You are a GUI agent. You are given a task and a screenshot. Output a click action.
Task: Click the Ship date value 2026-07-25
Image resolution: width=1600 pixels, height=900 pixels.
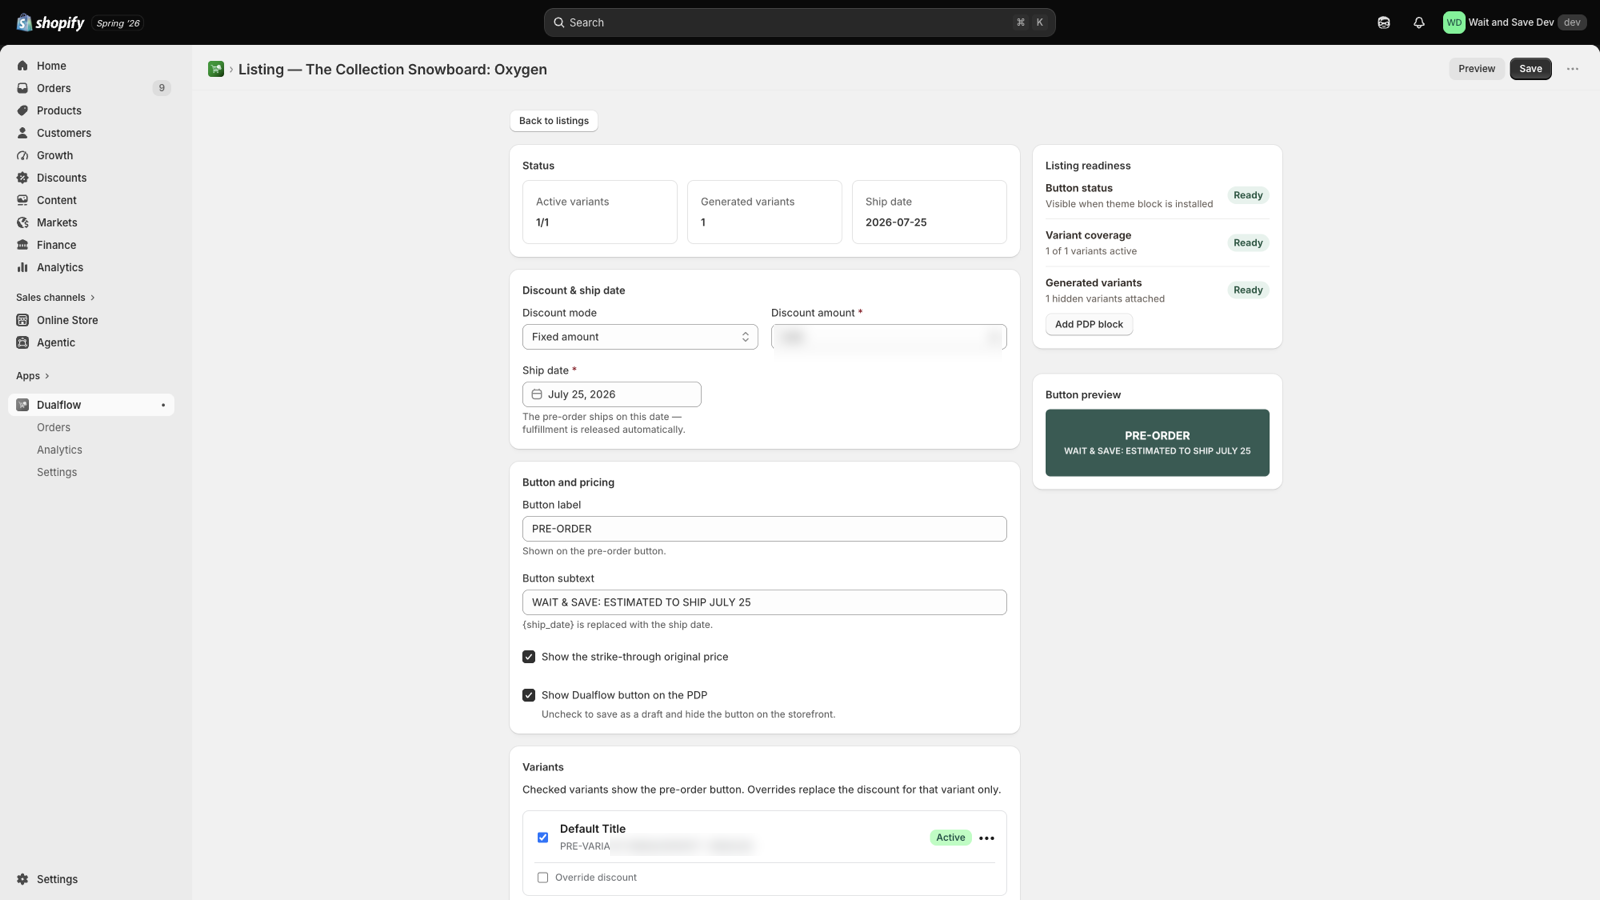click(x=896, y=223)
